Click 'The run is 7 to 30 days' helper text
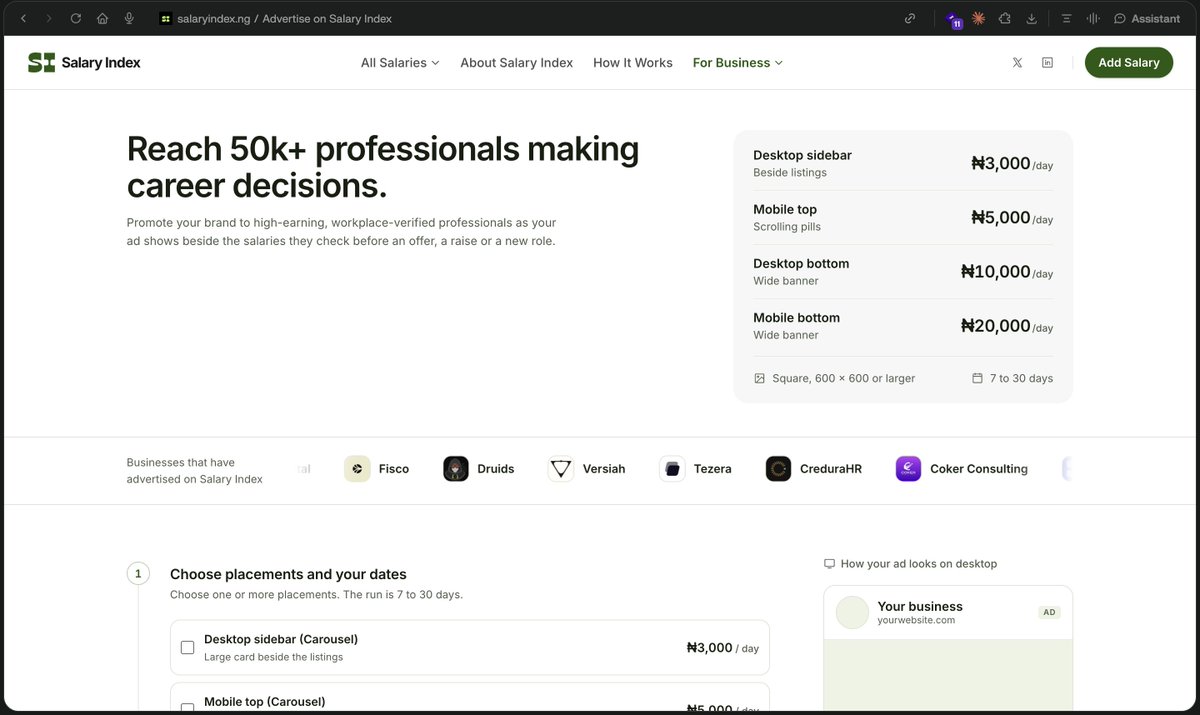Image resolution: width=1200 pixels, height=715 pixels. click(x=403, y=594)
